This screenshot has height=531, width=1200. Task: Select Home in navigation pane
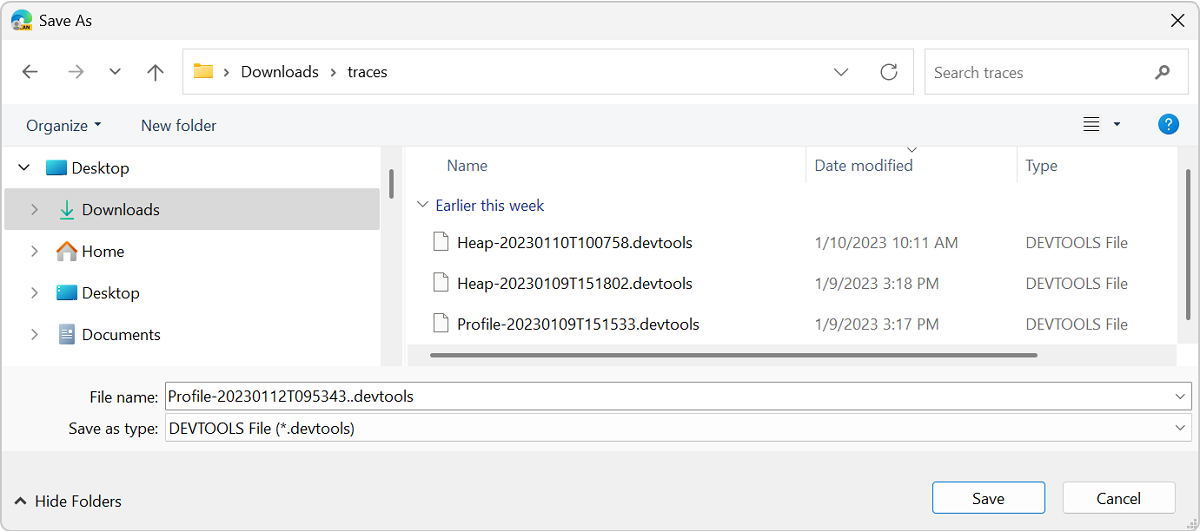pyautogui.click(x=103, y=251)
